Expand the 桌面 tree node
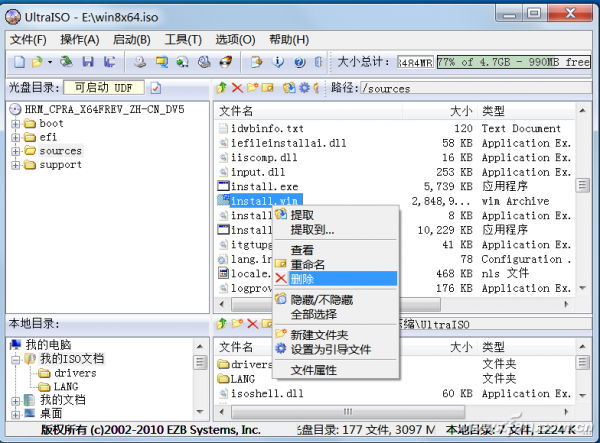Viewport: 600px width, 443px height. point(15,414)
